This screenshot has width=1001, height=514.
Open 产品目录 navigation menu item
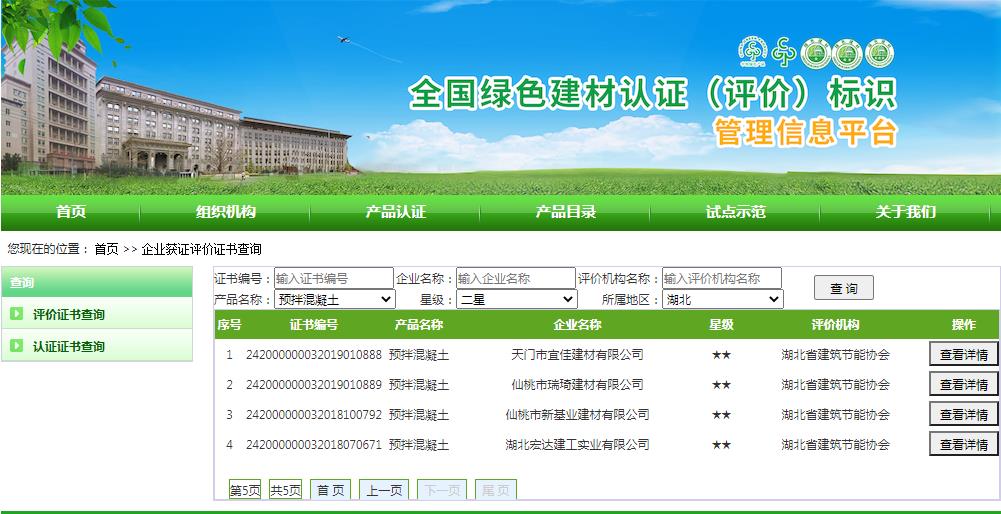click(565, 211)
